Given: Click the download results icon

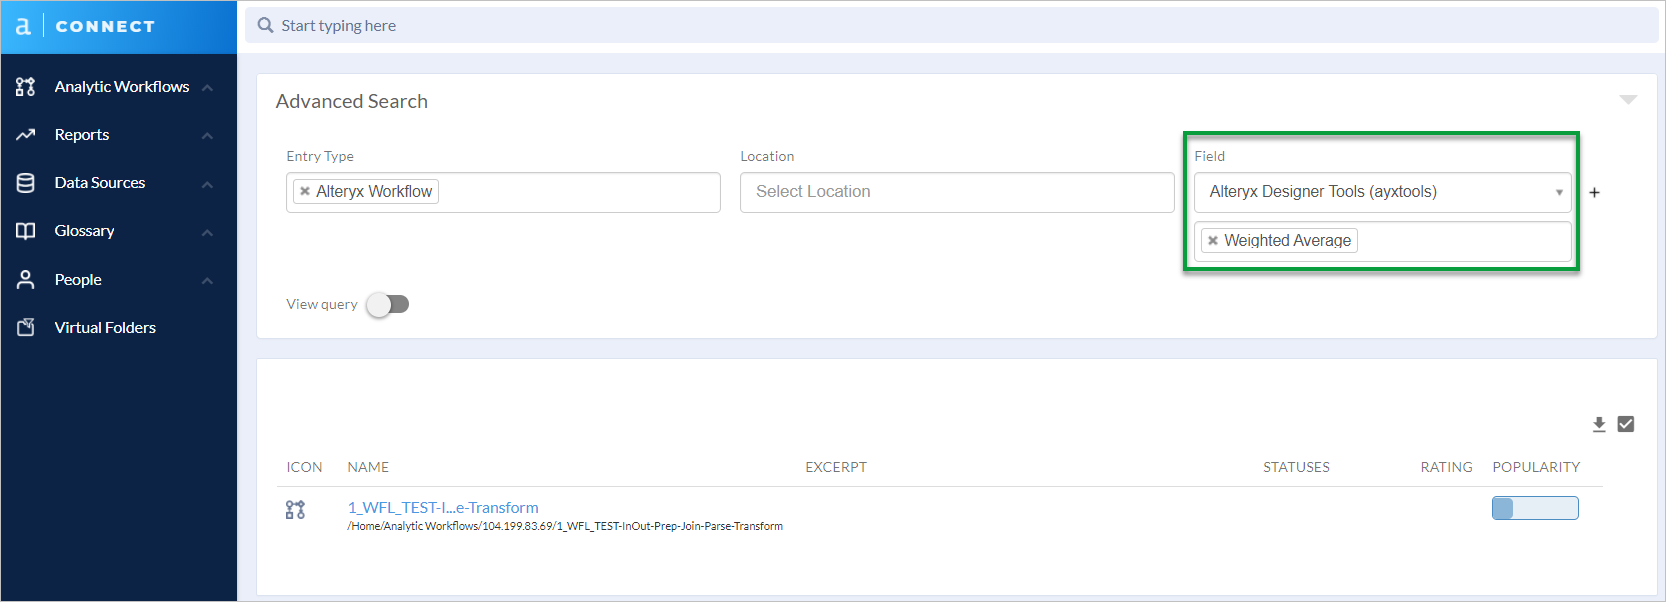Looking at the screenshot, I should (x=1599, y=424).
